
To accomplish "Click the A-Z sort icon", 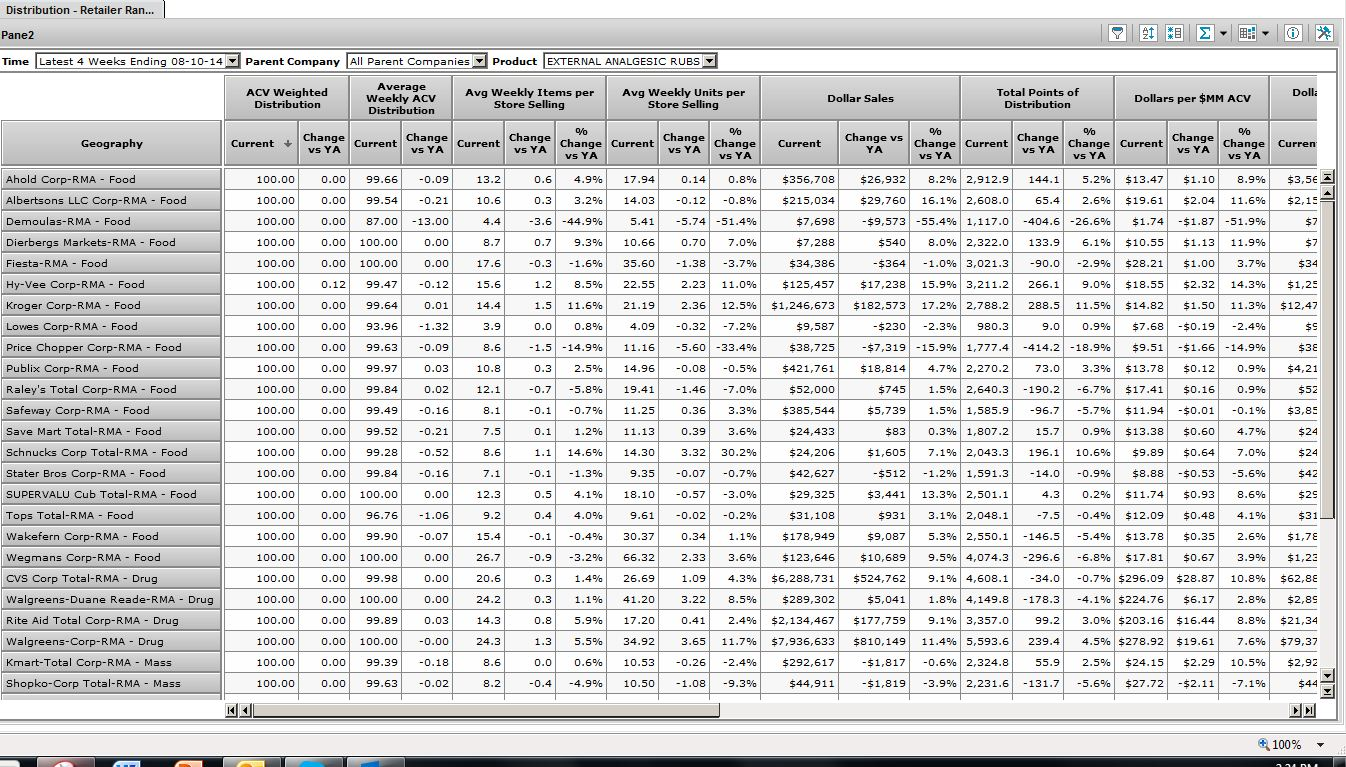I will pyautogui.click(x=1148, y=33).
